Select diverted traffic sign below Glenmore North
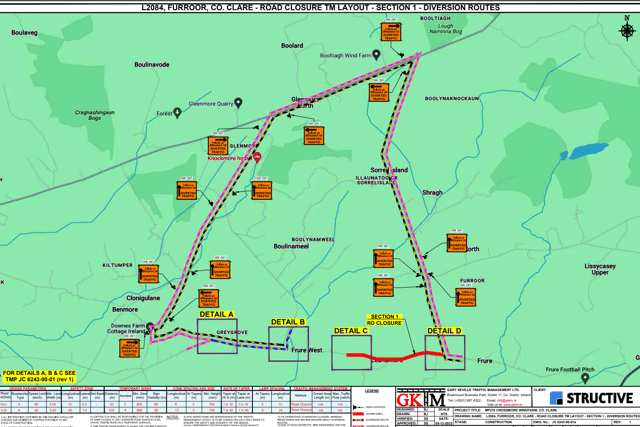640x427 pixels. 314,136
